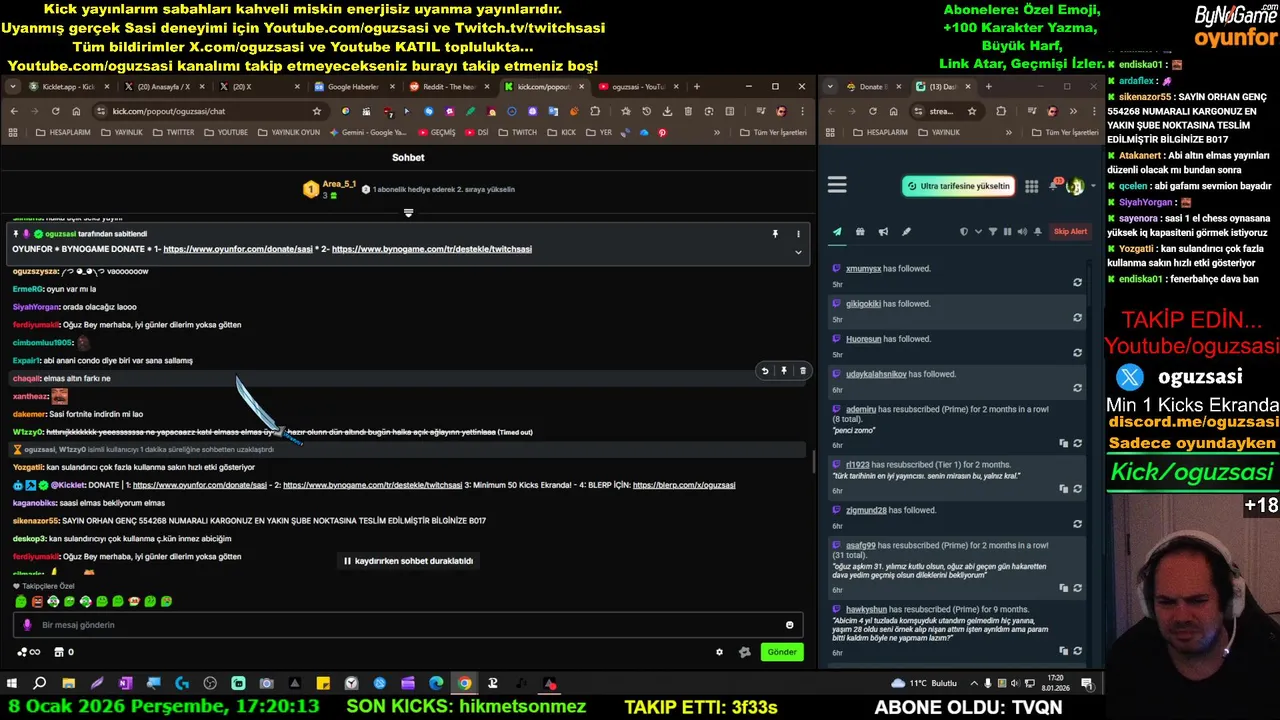Open the oyunfor.com donate link in the pinned message
The height and width of the screenshot is (720, 1280).
[x=238, y=249]
